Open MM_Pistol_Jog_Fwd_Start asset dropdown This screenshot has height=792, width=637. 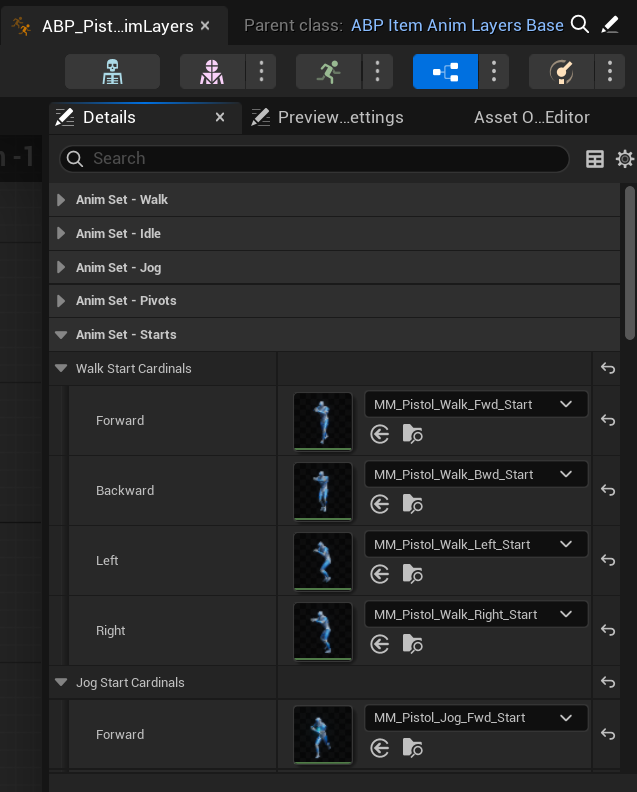[x=476, y=718]
